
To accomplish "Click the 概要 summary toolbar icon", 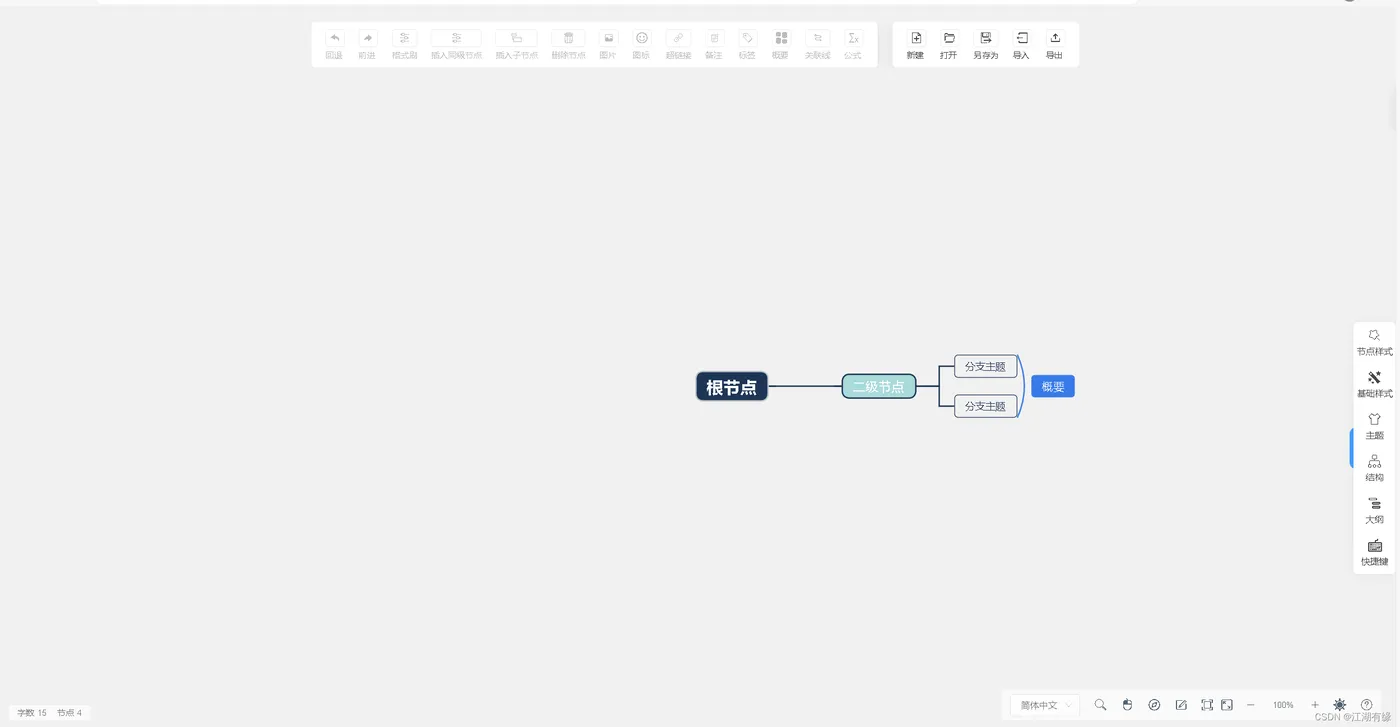I will (x=781, y=38).
